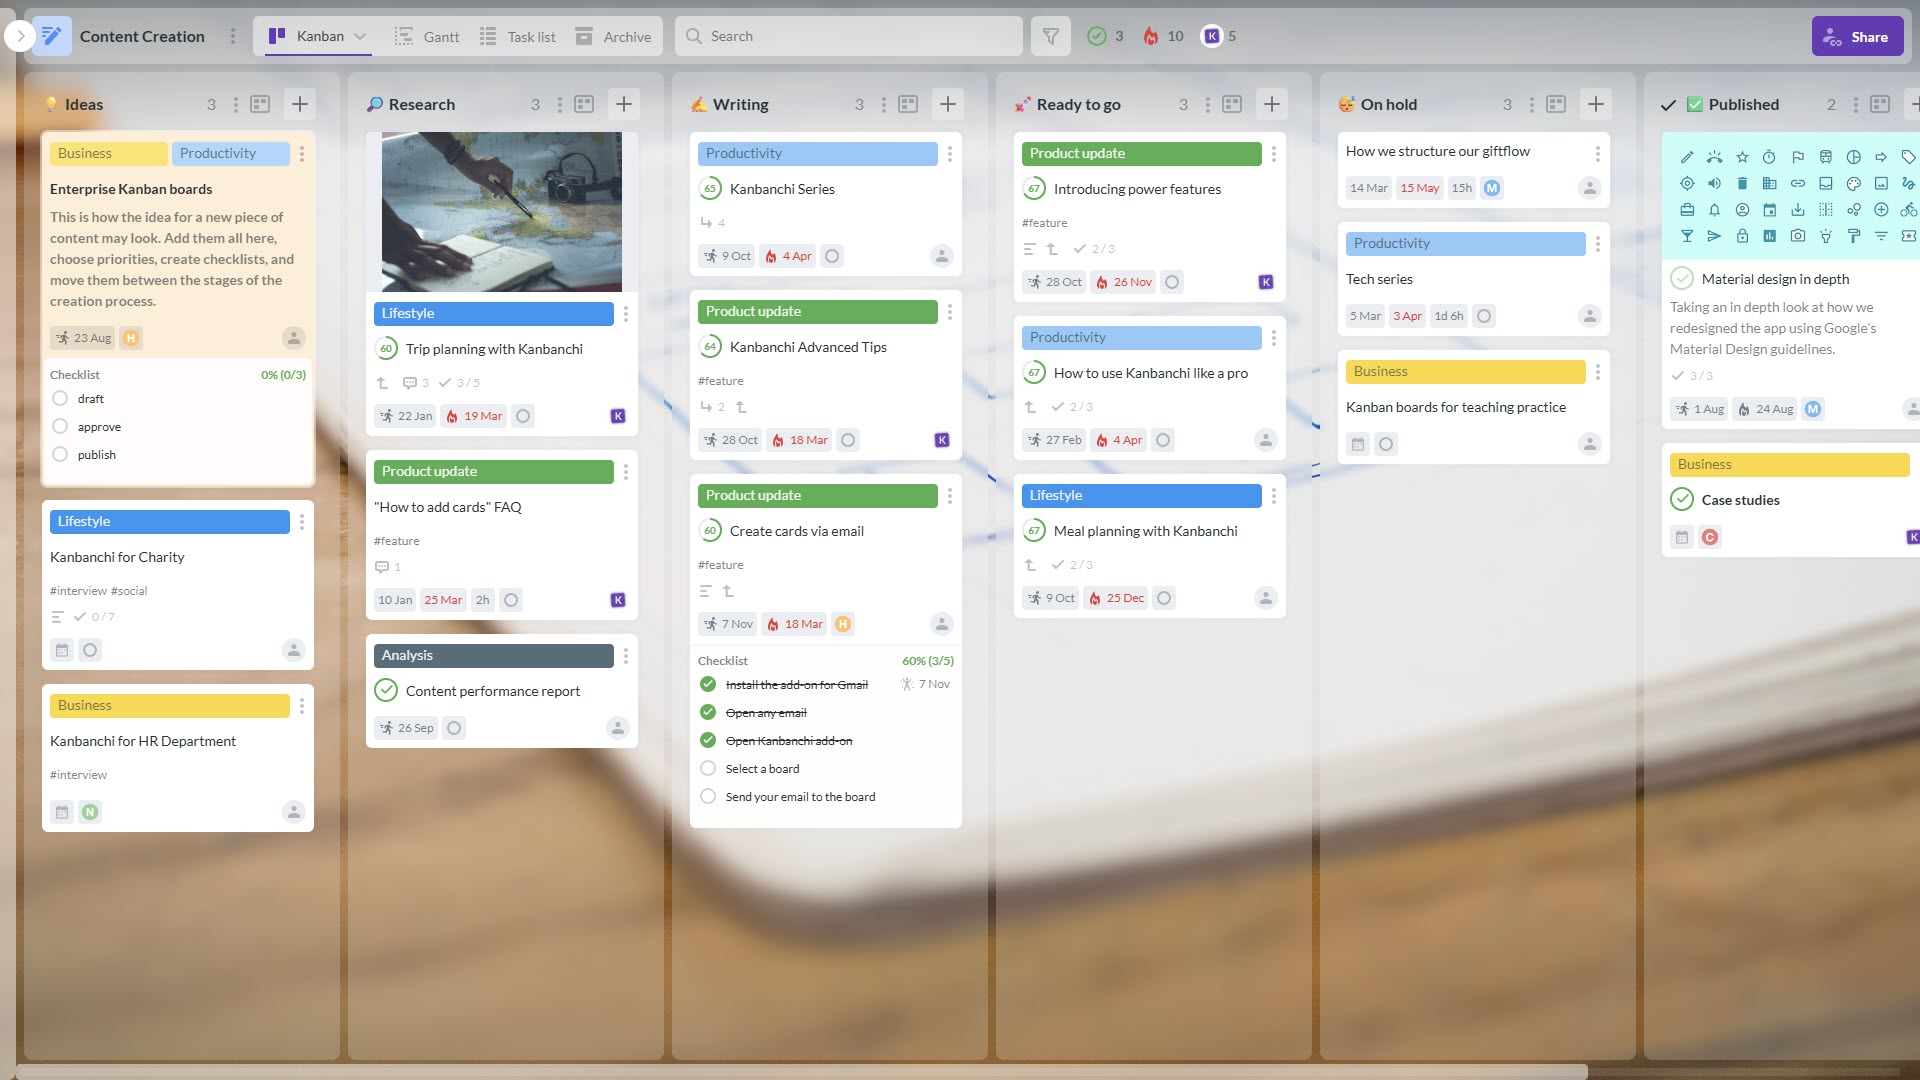Select the pencil icon in the Published card's icon picker
The image size is (1920, 1080).
1686,157
